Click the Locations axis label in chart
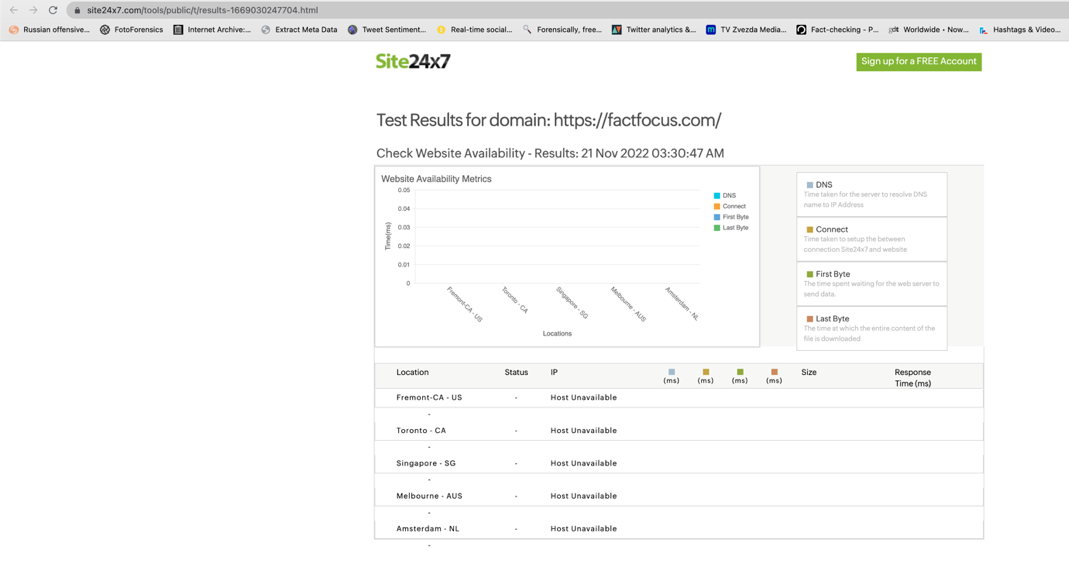Image resolution: width=1069 pixels, height=564 pixels. point(557,333)
